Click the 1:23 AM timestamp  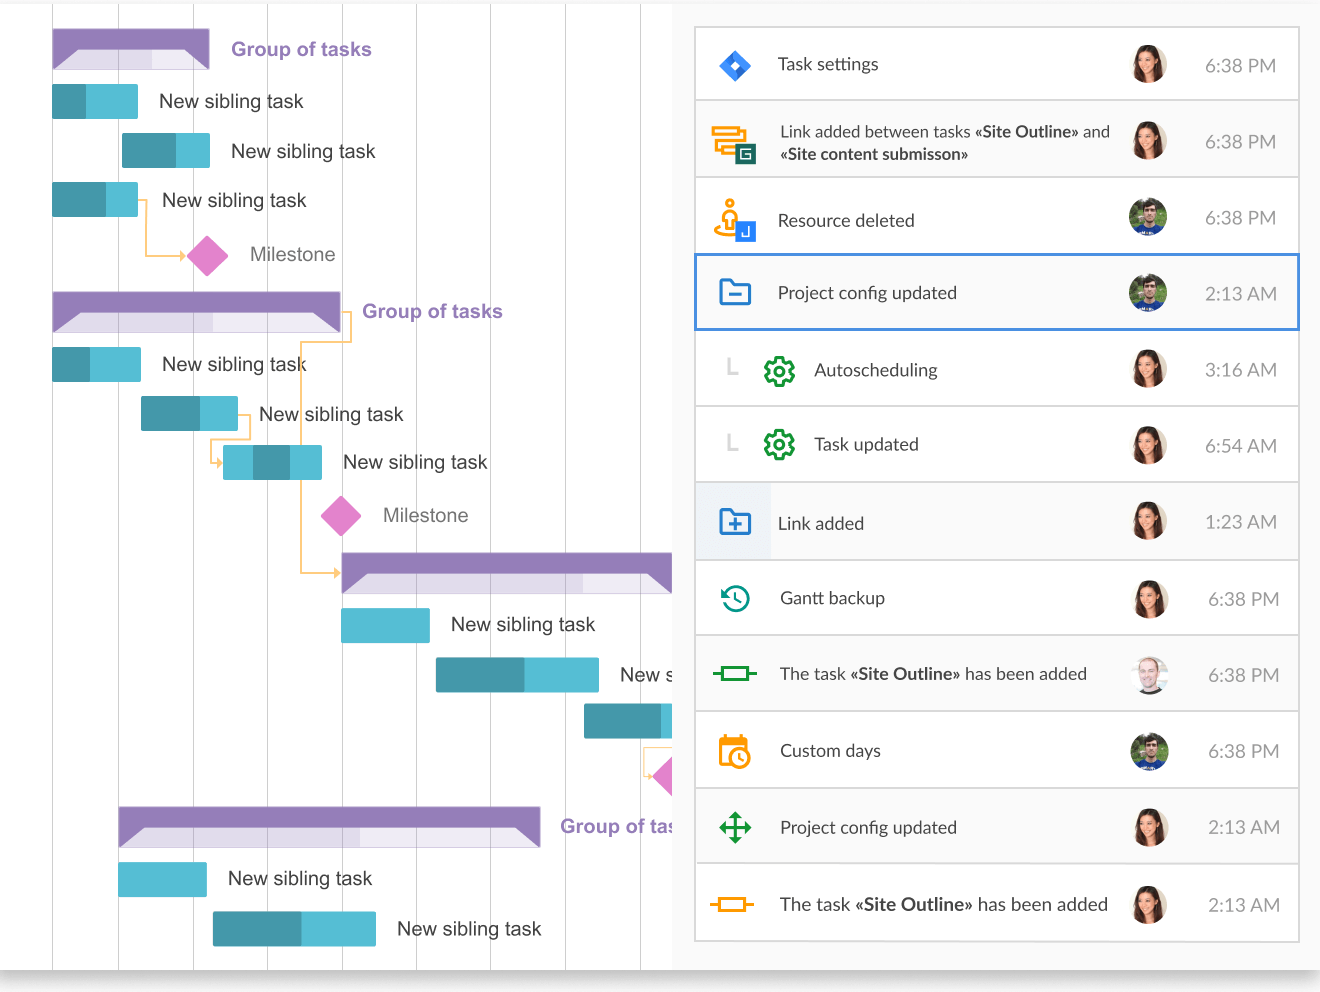1240,522
